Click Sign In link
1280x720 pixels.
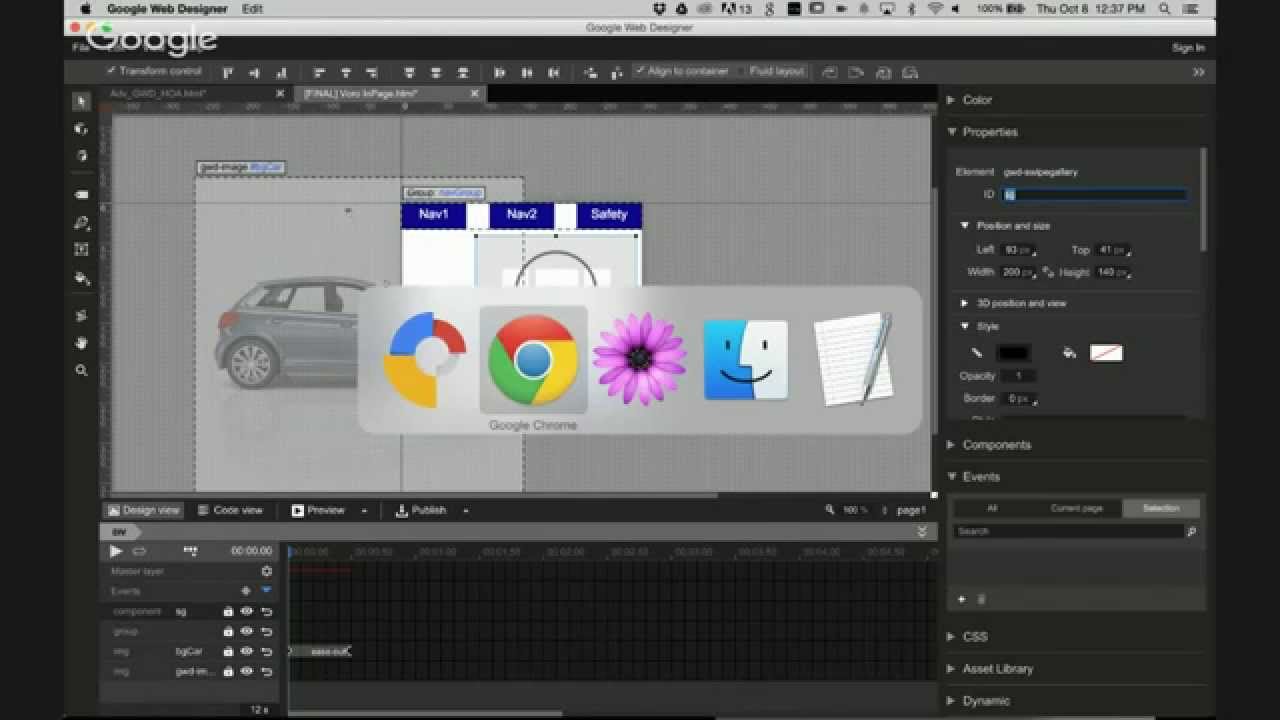point(1187,48)
